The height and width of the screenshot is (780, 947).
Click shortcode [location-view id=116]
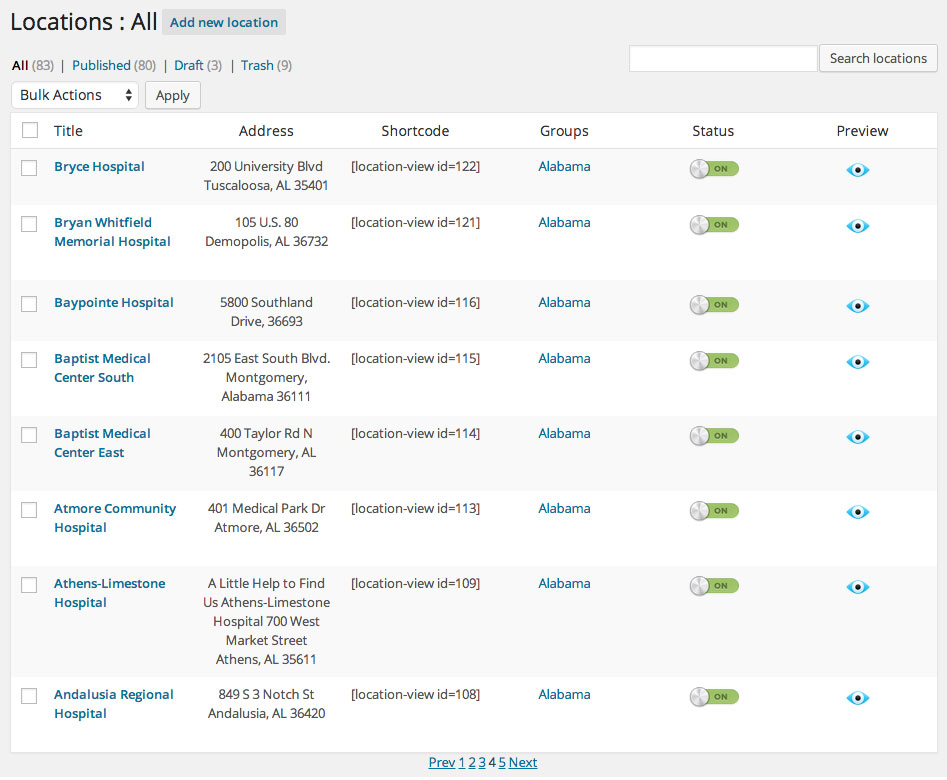pos(416,303)
